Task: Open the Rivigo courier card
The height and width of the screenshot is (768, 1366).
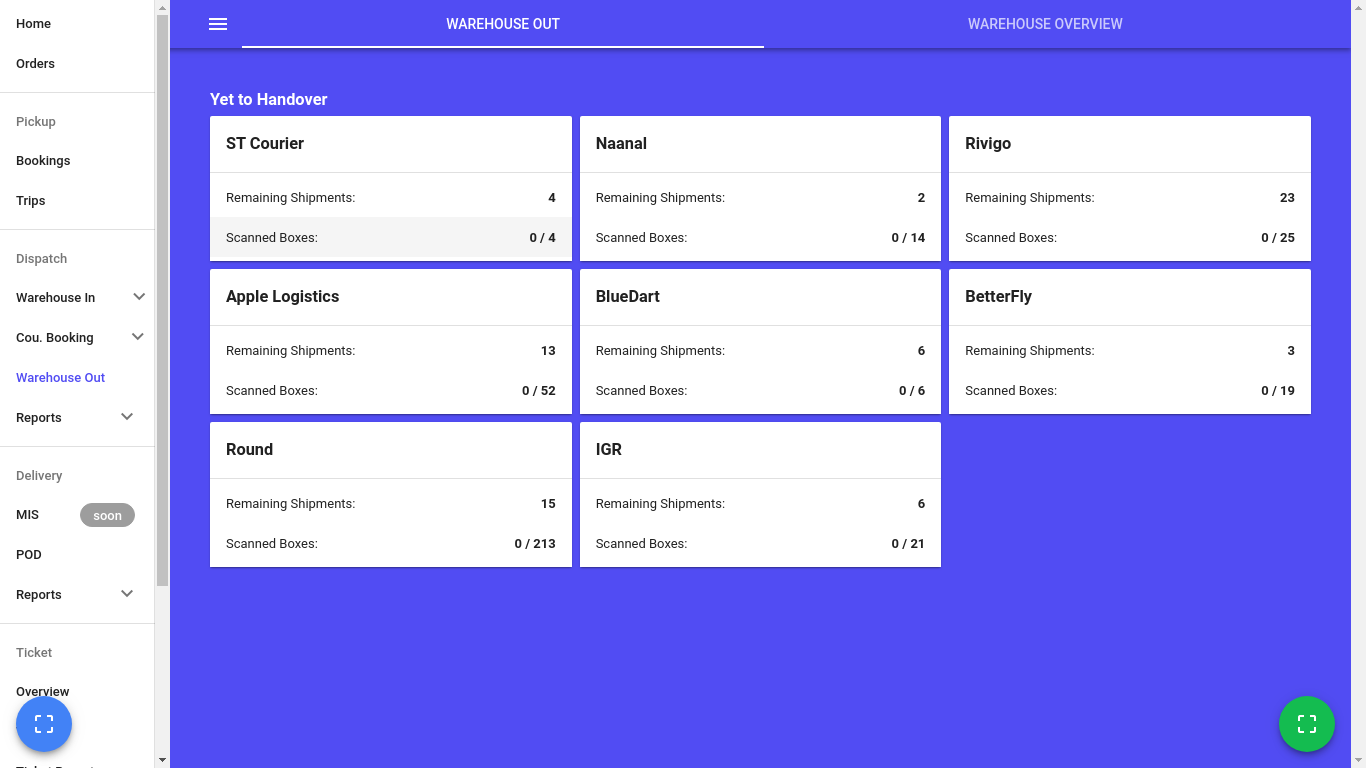Action: click(1129, 144)
